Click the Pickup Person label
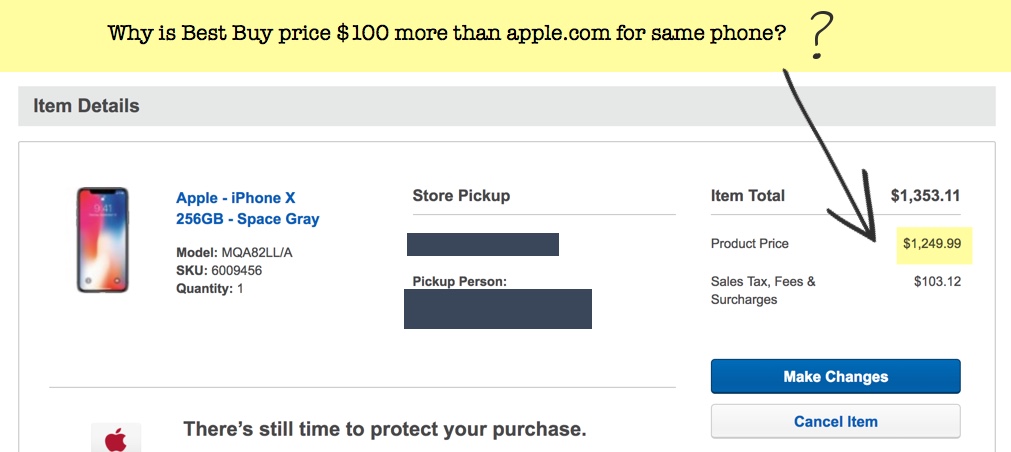This screenshot has width=1011, height=452. [459, 281]
